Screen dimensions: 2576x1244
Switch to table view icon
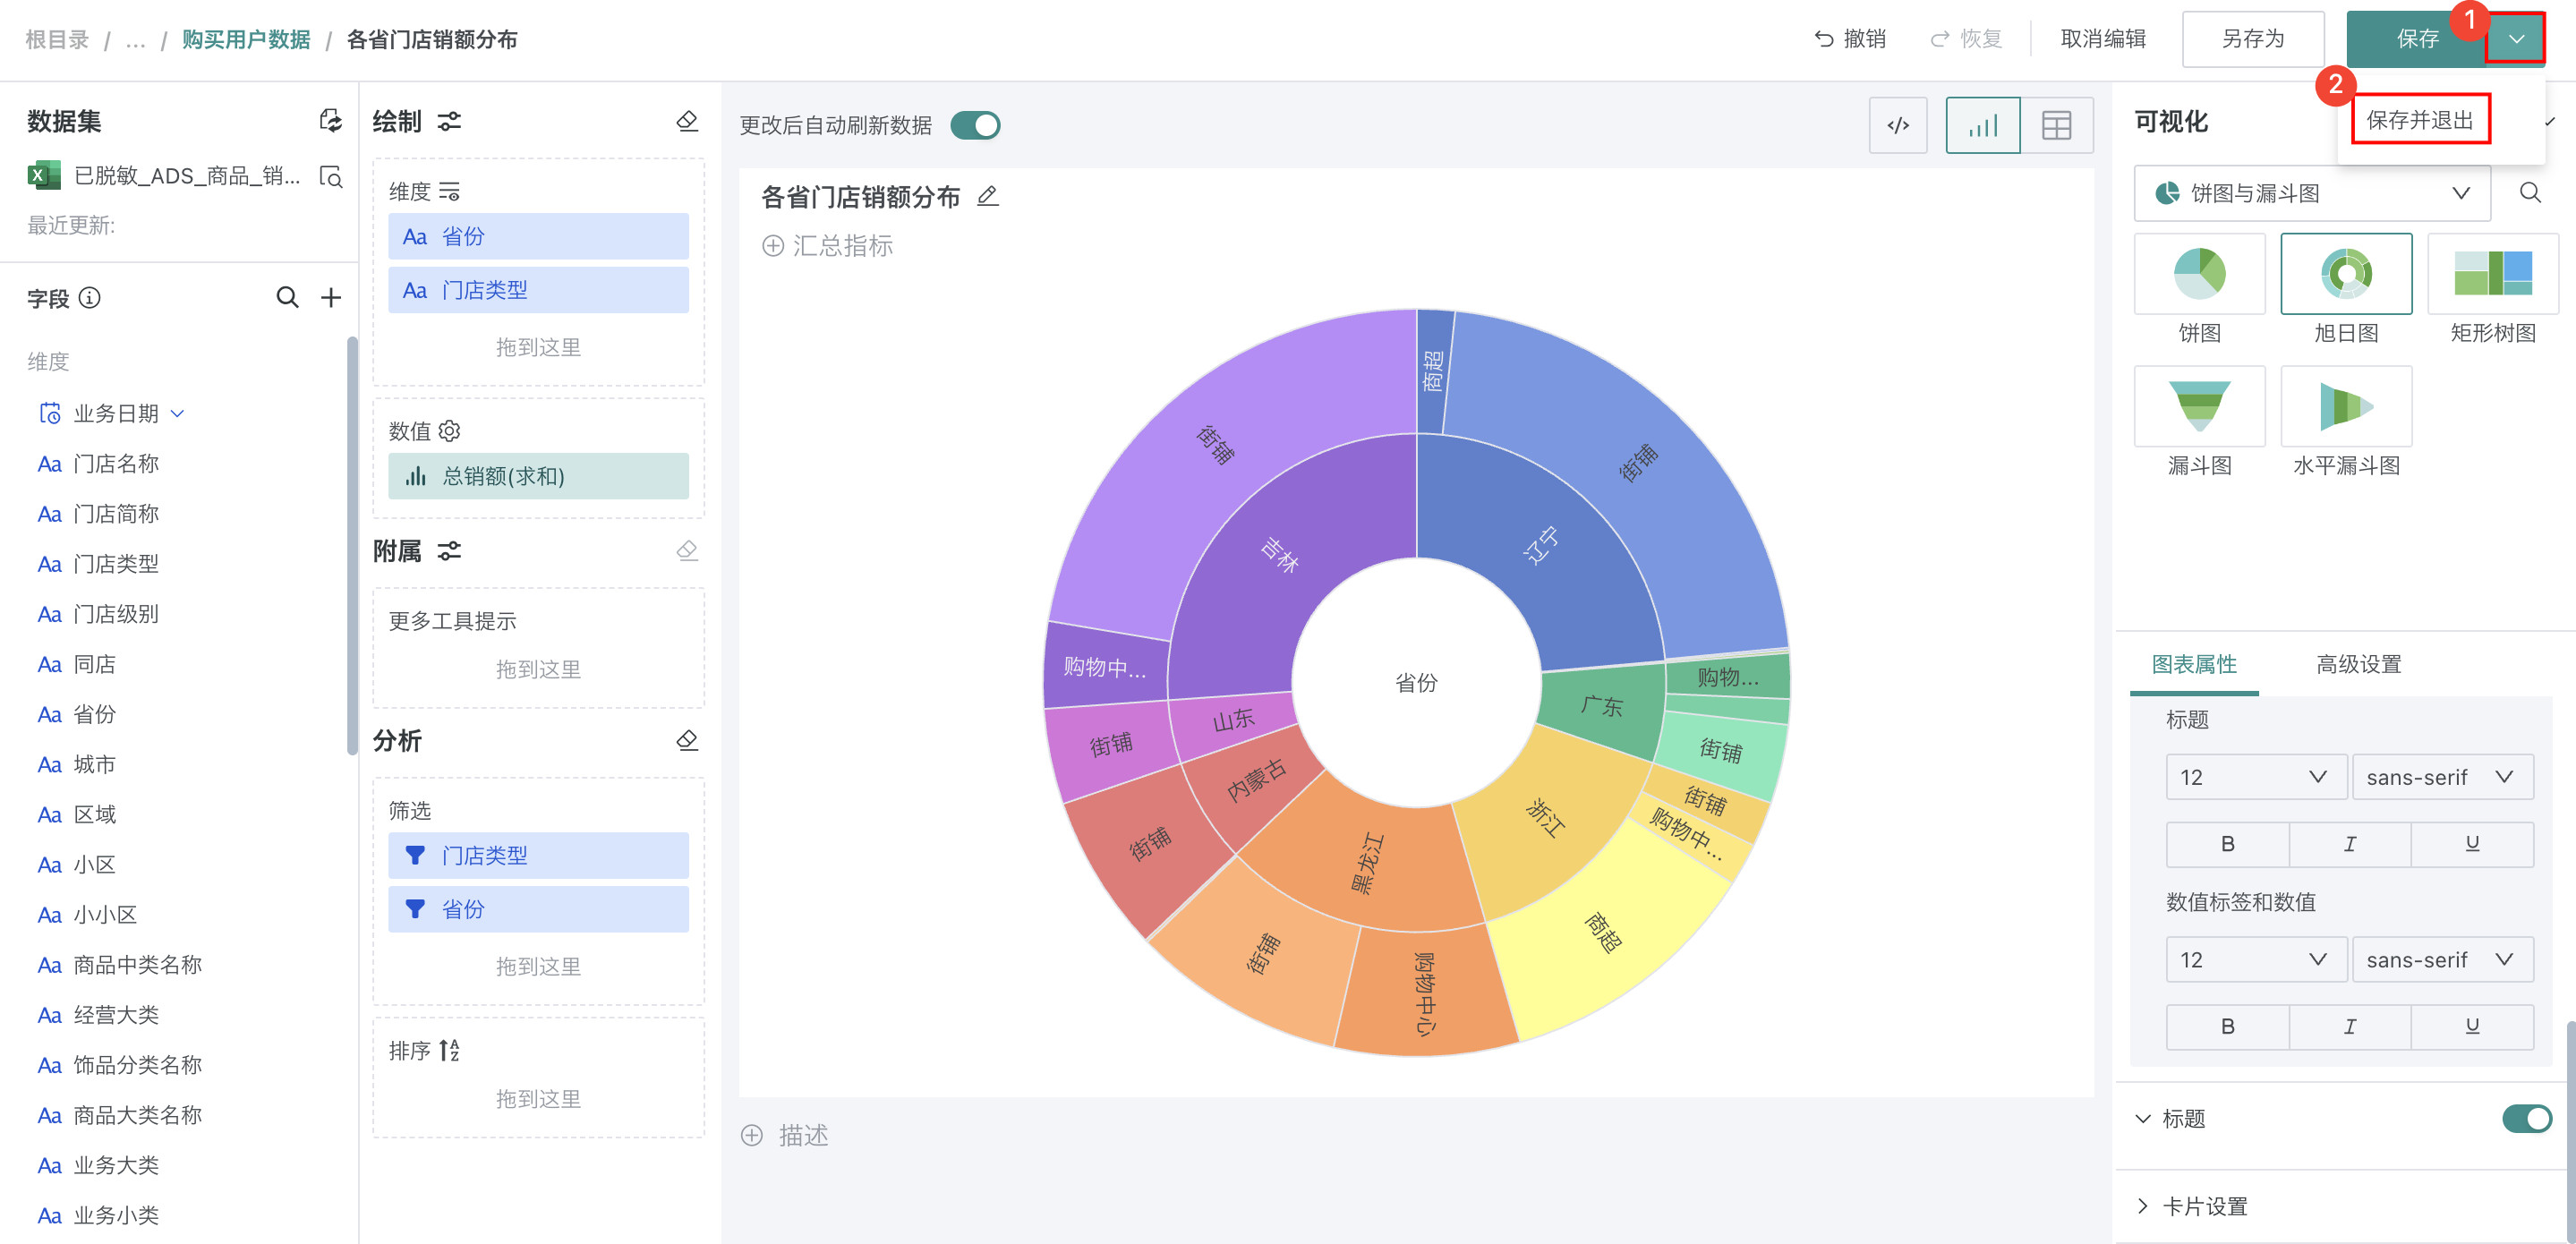2056,125
